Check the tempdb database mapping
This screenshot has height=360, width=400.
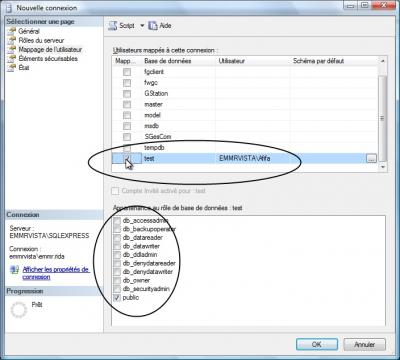click(127, 148)
